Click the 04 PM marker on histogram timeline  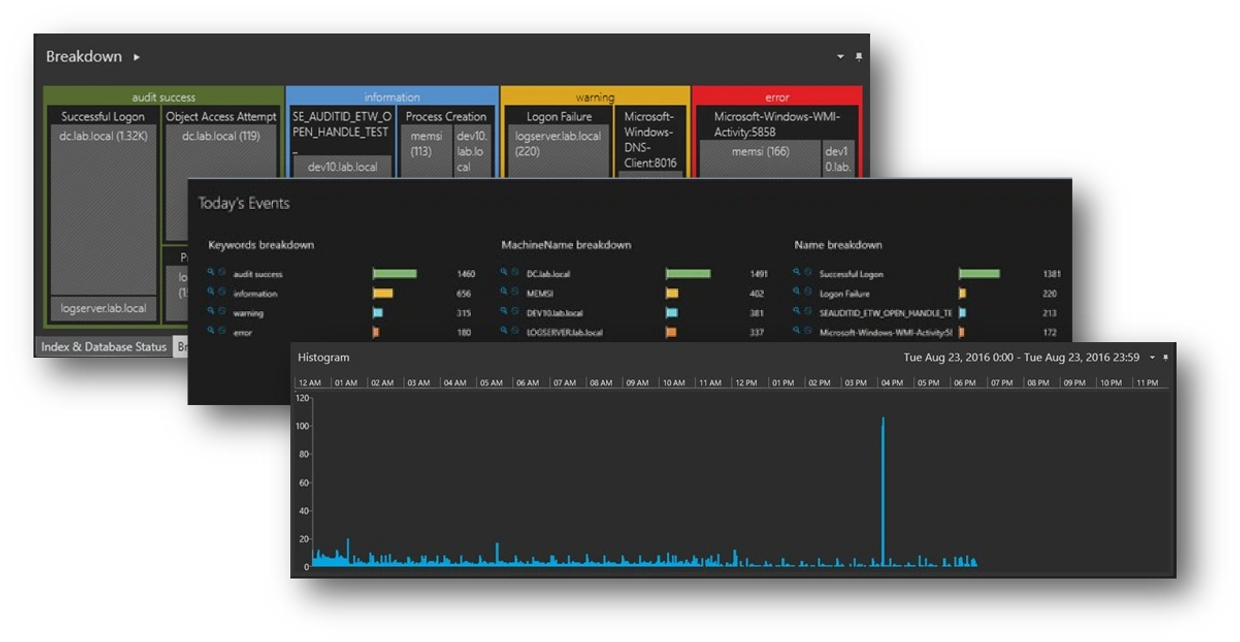click(891, 383)
